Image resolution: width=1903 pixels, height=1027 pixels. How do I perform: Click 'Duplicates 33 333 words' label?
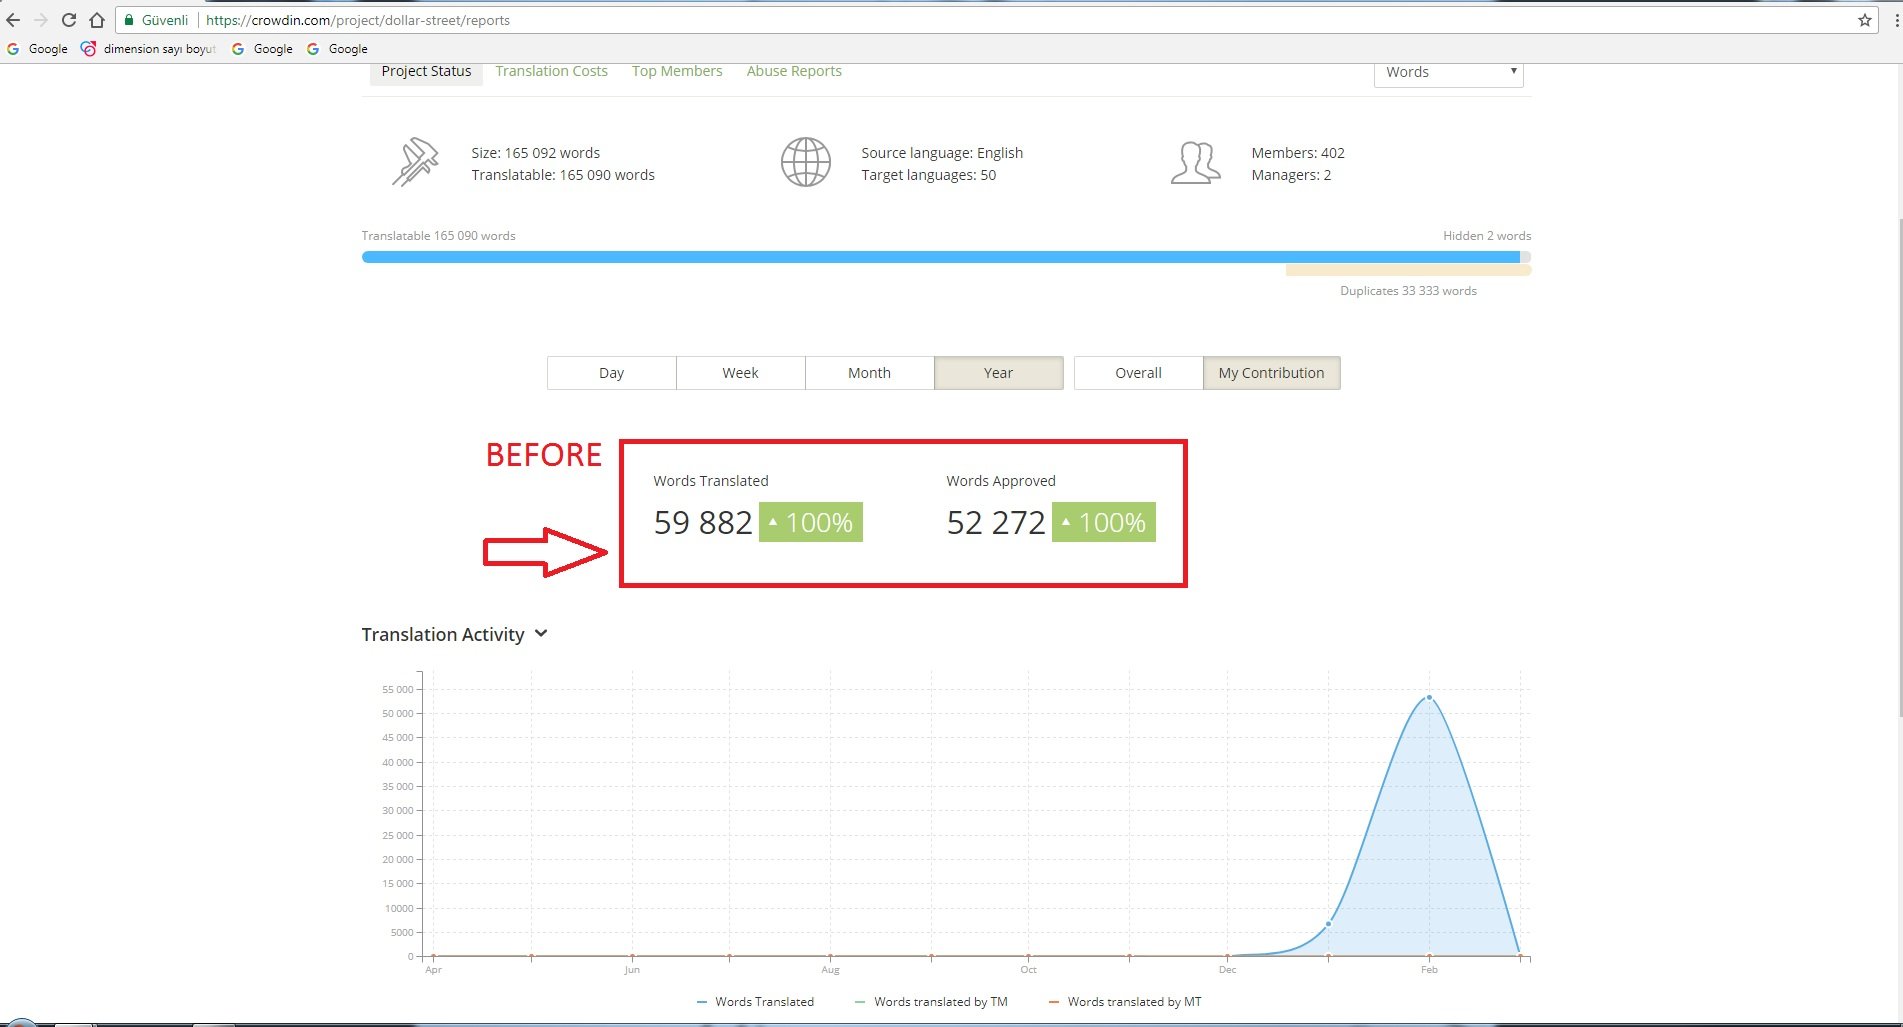click(x=1408, y=291)
